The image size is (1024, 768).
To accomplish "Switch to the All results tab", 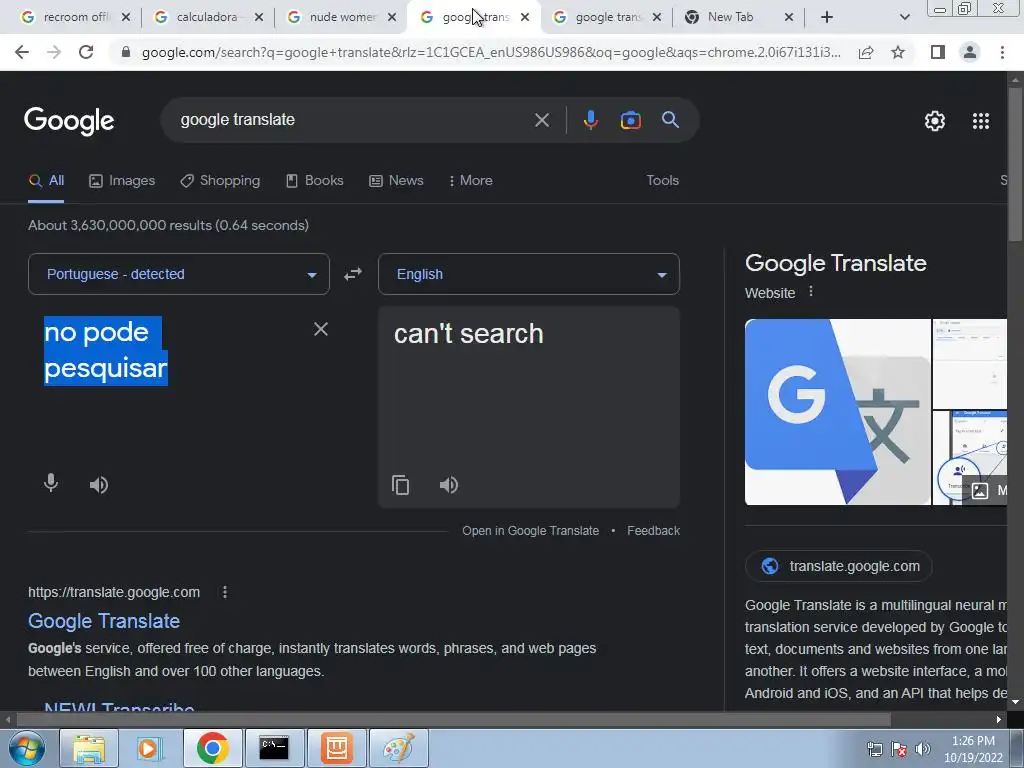I will [x=46, y=181].
